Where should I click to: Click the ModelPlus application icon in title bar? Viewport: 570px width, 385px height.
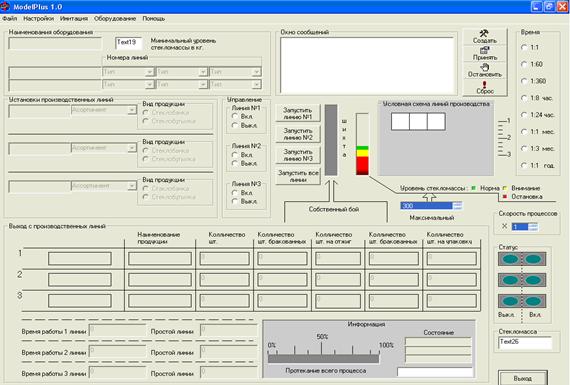pyautogui.click(x=5, y=7)
